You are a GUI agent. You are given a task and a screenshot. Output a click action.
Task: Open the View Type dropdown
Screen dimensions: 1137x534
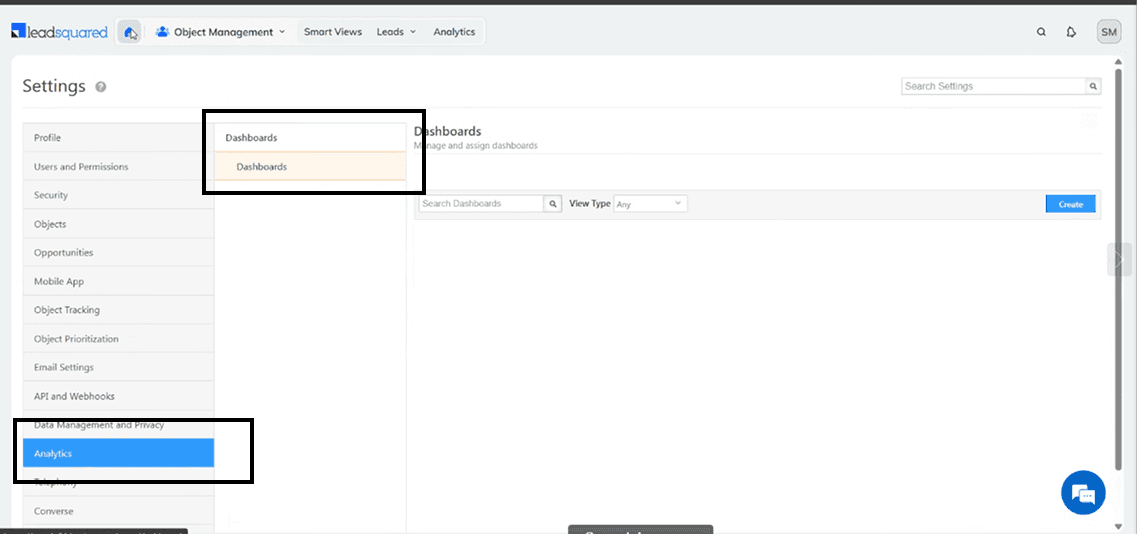[x=650, y=204]
